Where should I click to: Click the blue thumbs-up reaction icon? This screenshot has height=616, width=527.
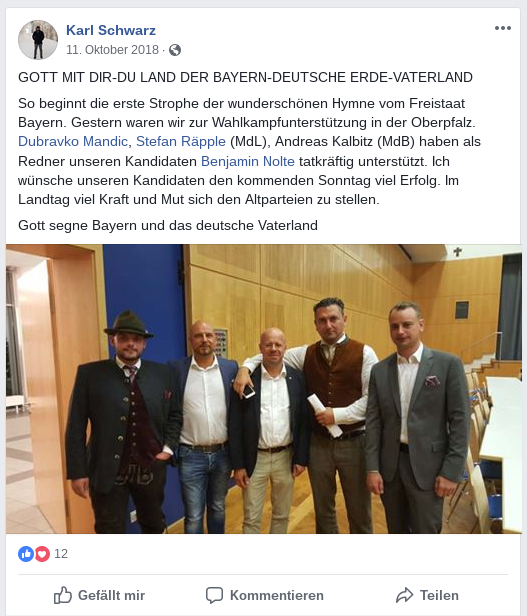point(26,554)
